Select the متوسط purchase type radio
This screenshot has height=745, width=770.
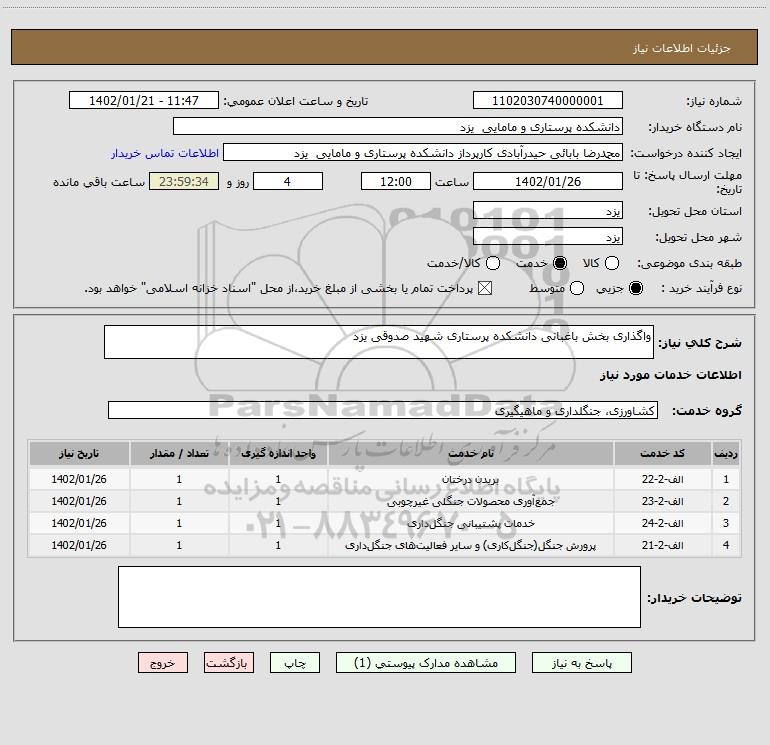click(x=577, y=288)
